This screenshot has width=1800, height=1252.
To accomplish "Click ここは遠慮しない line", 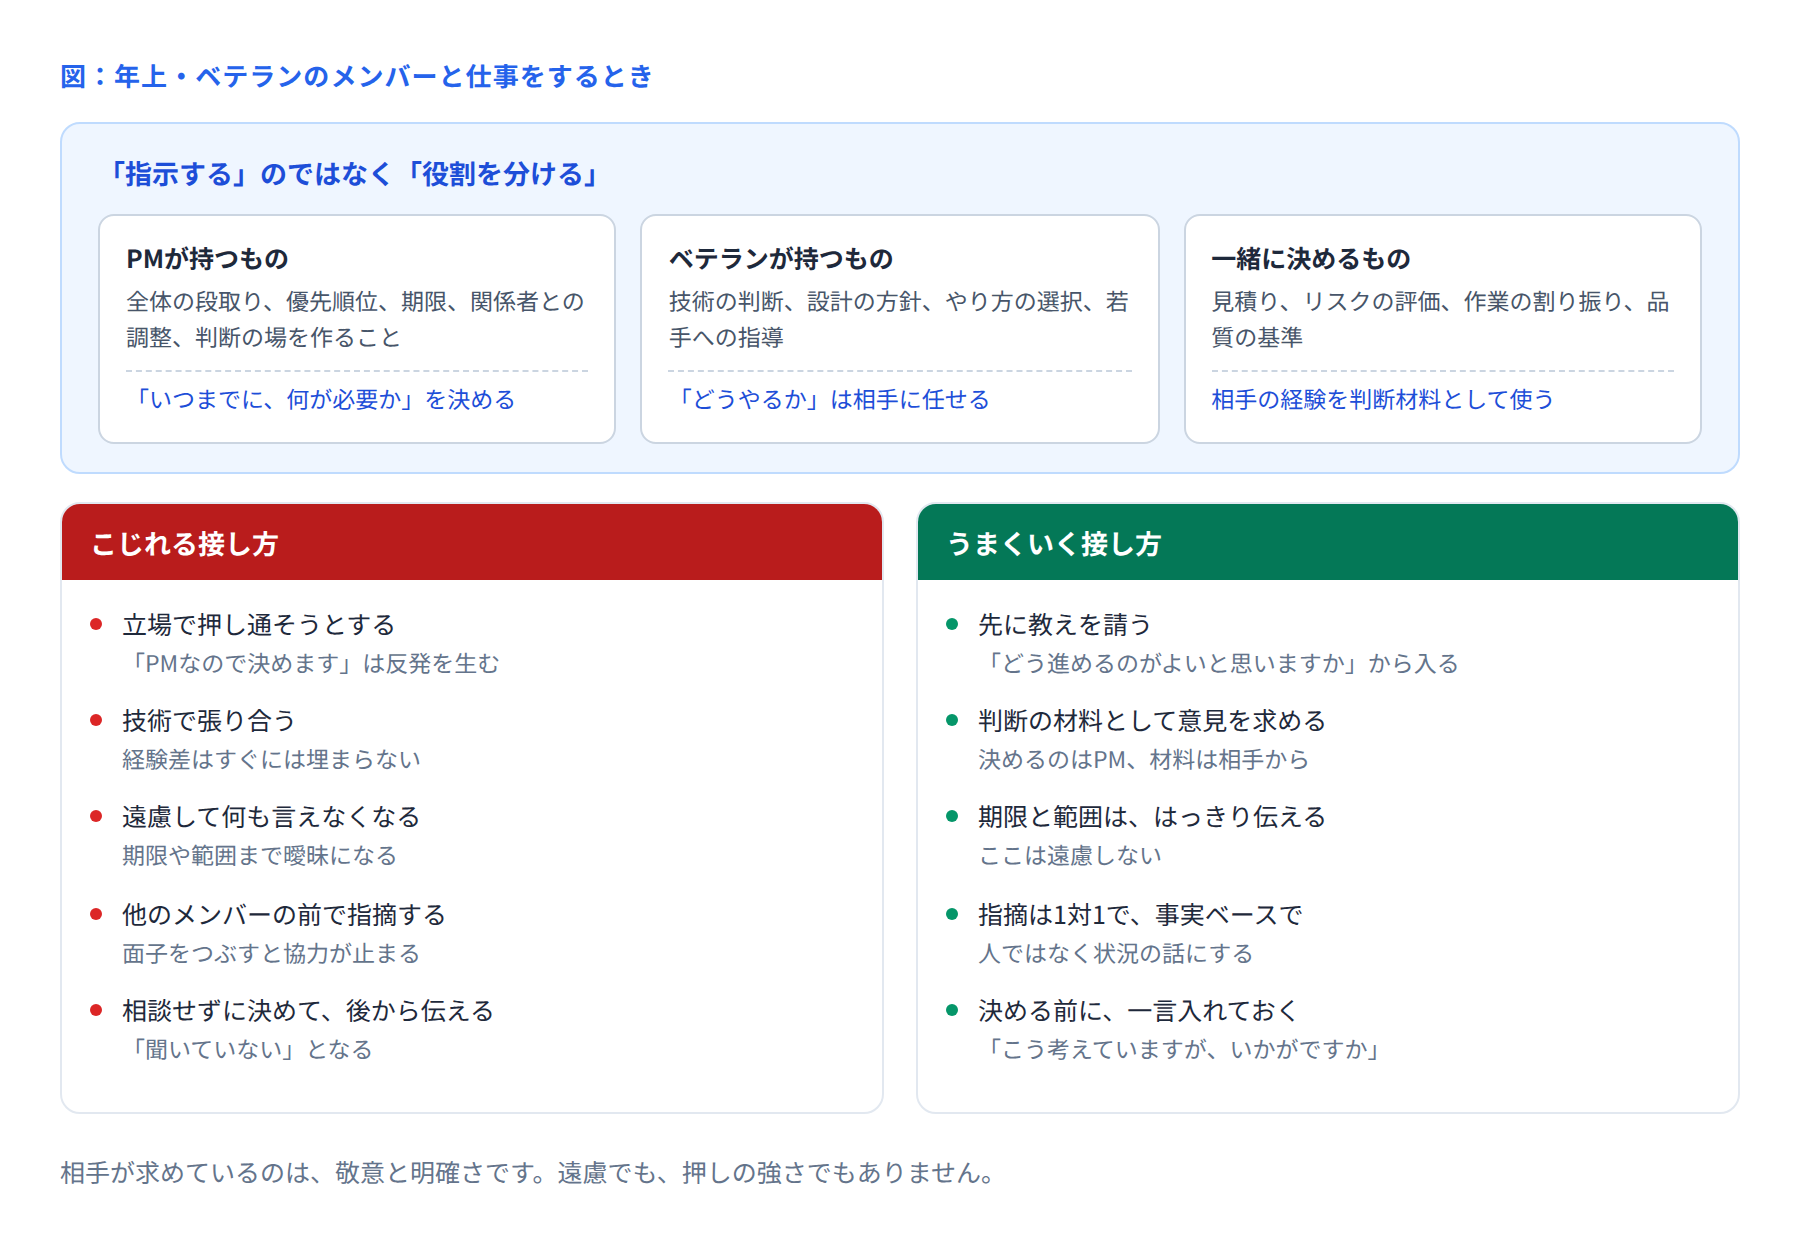I will [x=1070, y=856].
